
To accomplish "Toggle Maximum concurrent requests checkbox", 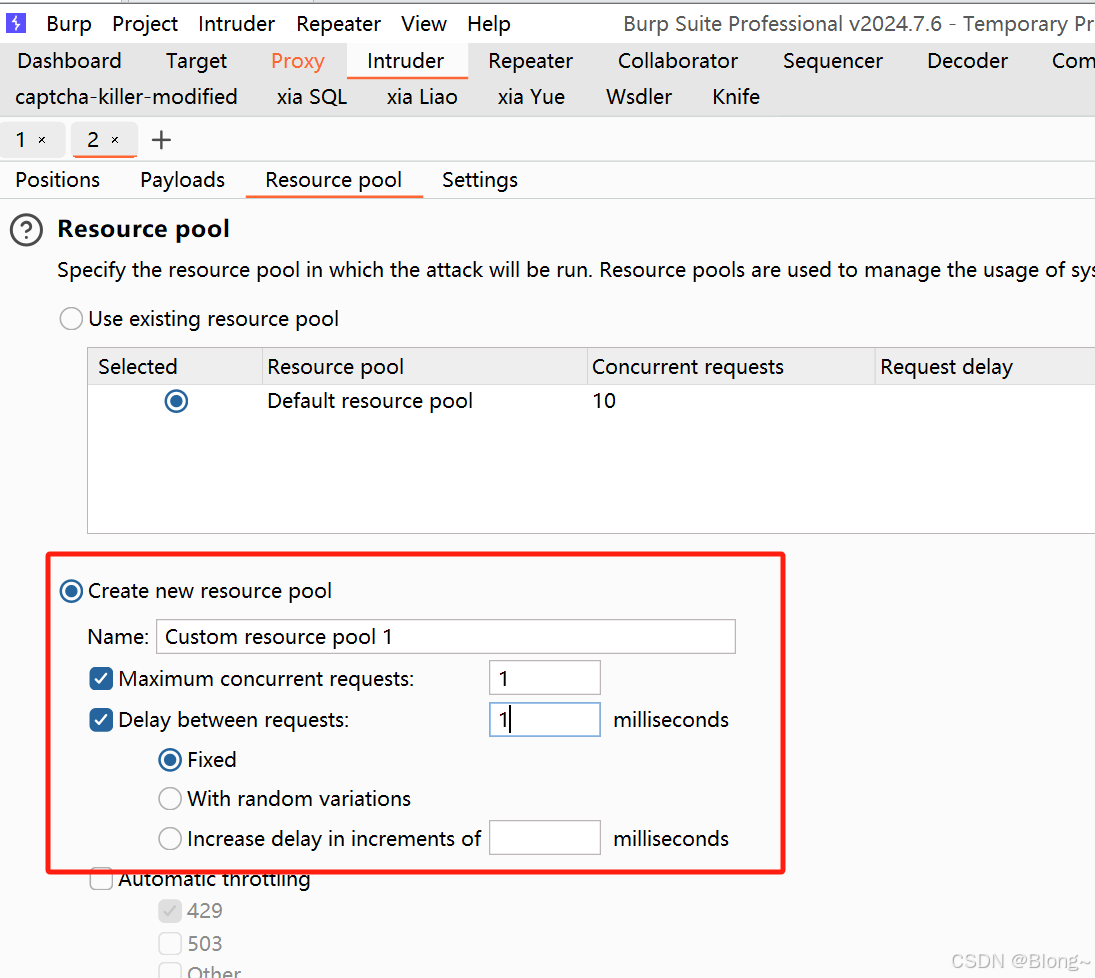I will (101, 678).
